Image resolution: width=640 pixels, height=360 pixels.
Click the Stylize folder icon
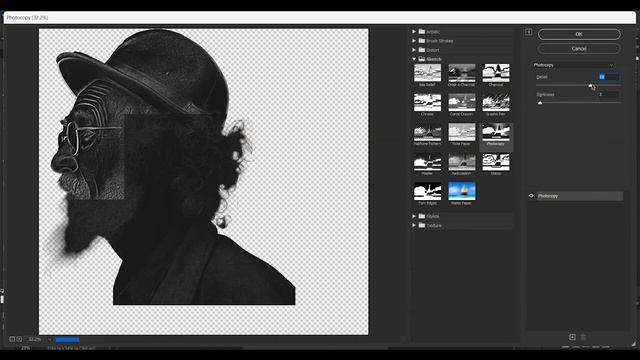422,216
